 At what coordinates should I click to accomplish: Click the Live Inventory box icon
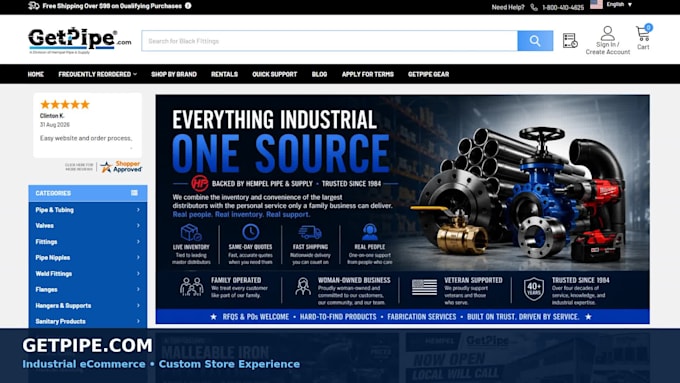click(x=191, y=232)
